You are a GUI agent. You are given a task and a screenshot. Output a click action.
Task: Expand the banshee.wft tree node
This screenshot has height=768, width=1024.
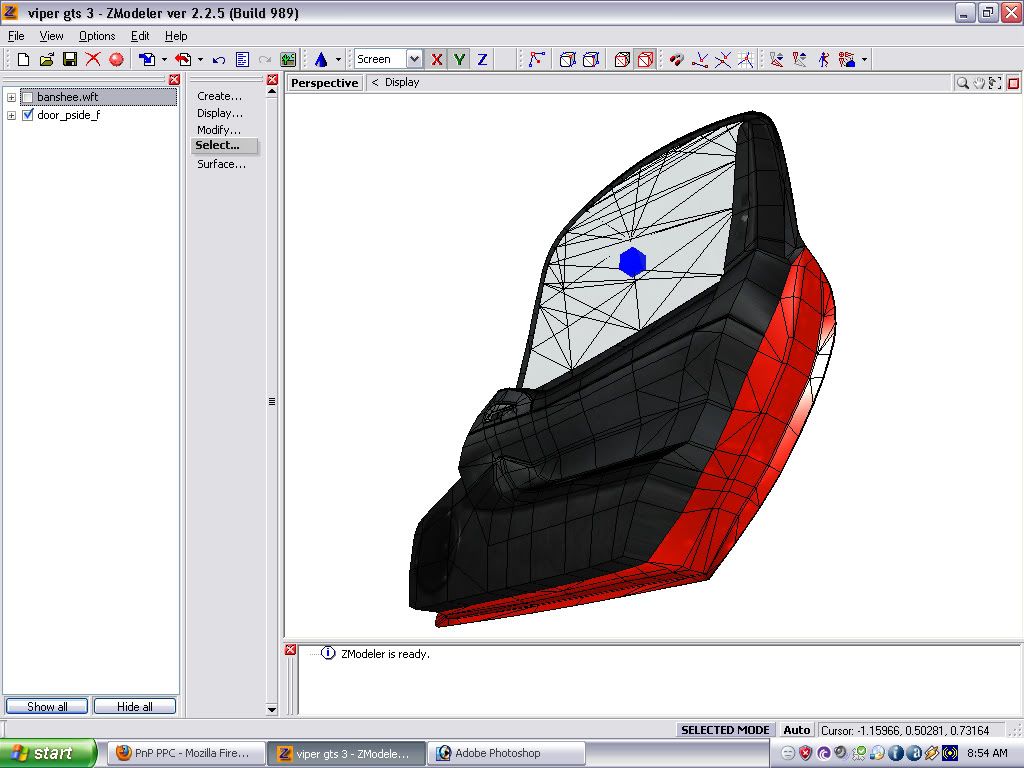(12, 97)
